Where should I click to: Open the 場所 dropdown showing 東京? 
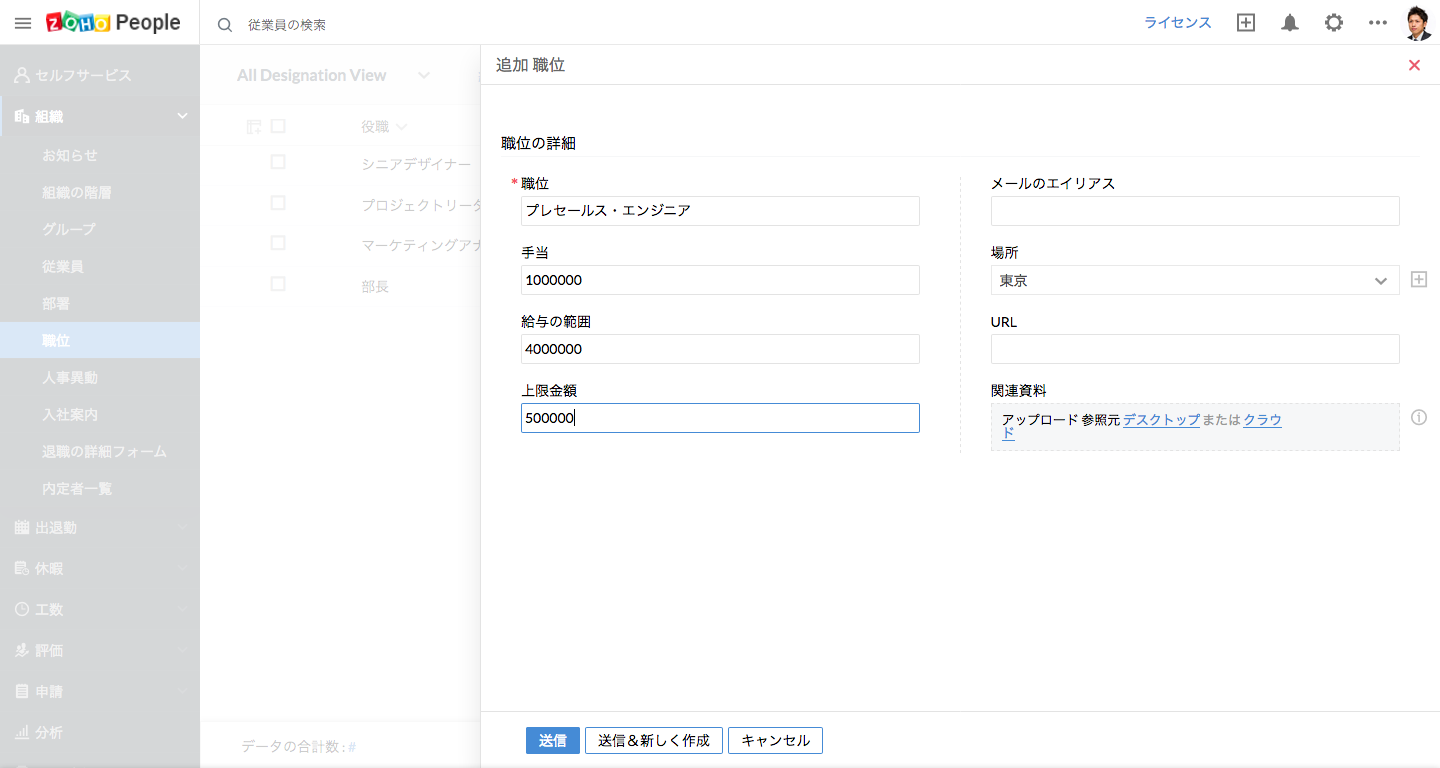click(x=1194, y=280)
